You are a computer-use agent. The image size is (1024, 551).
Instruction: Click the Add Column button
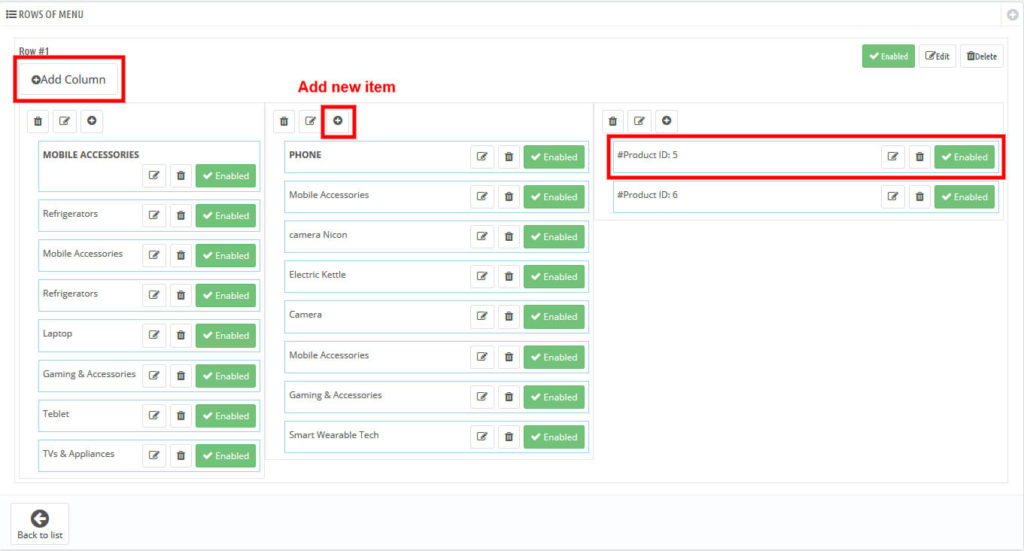pos(68,79)
